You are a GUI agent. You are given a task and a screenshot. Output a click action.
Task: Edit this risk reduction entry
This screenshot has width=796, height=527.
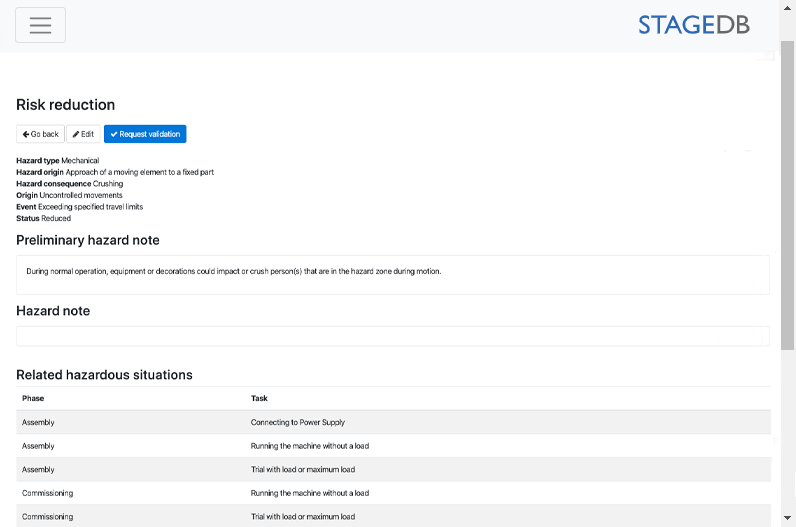click(83, 134)
